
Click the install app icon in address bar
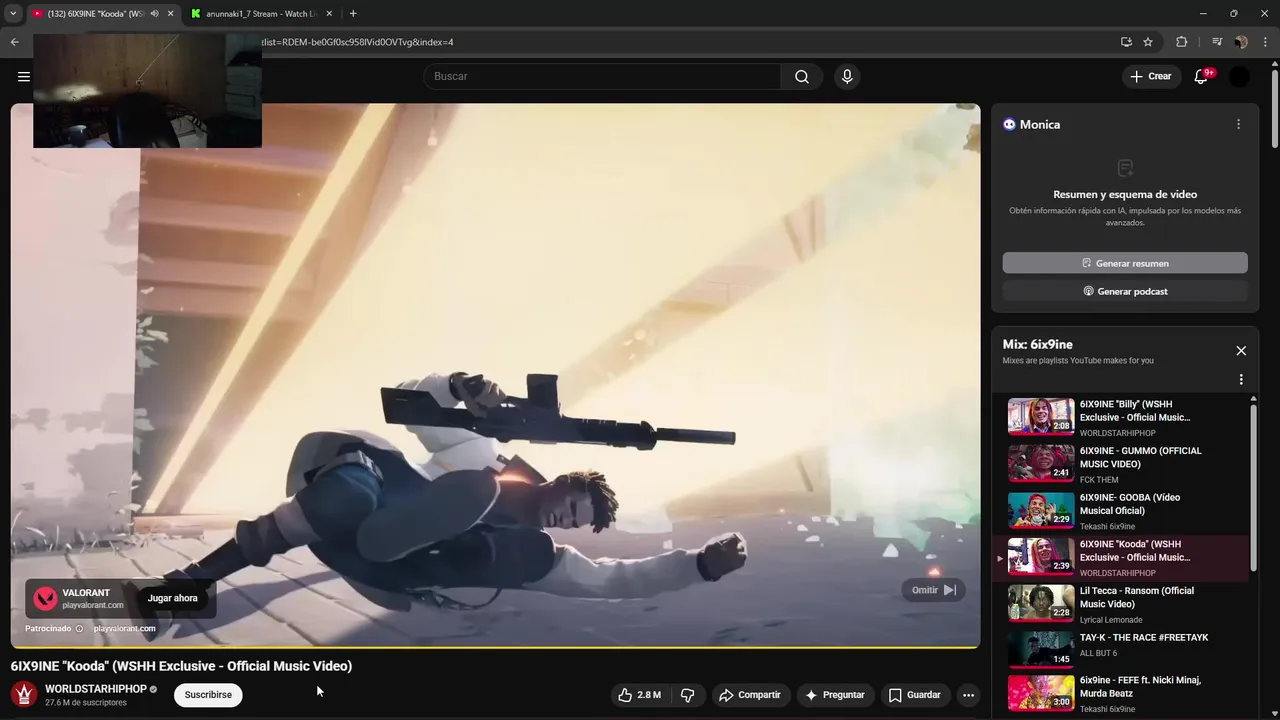pyautogui.click(x=1126, y=42)
